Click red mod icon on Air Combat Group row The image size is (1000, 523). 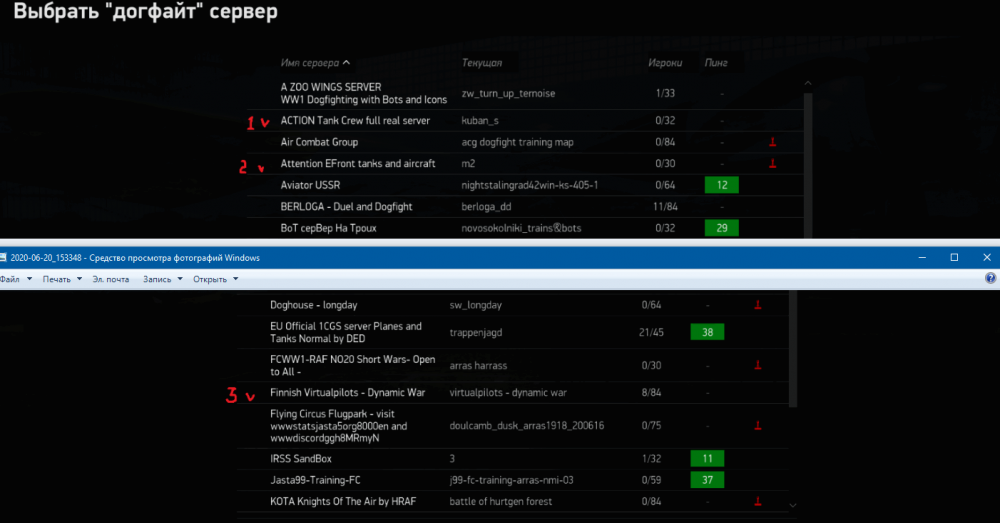(x=772, y=142)
